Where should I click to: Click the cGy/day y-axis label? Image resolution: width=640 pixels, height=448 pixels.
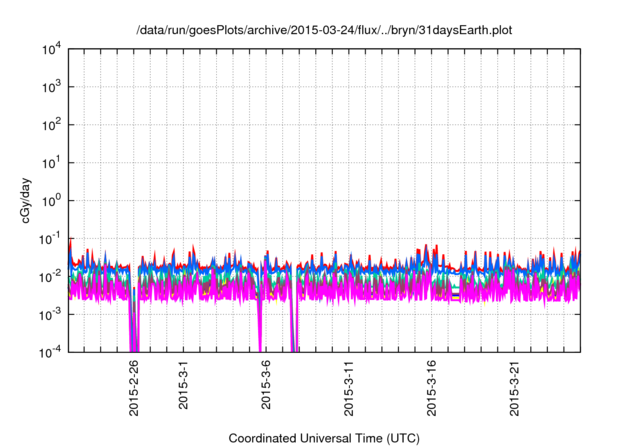pyautogui.click(x=26, y=200)
